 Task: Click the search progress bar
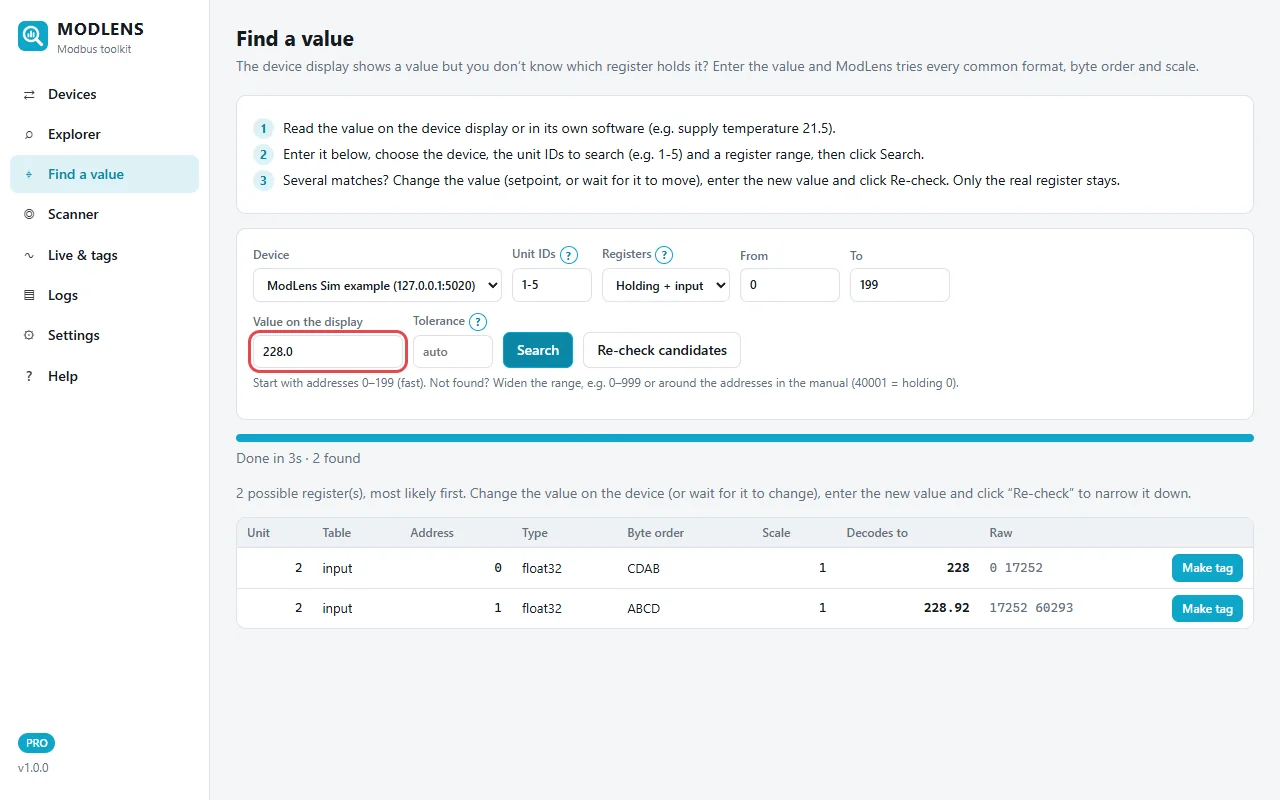744,438
